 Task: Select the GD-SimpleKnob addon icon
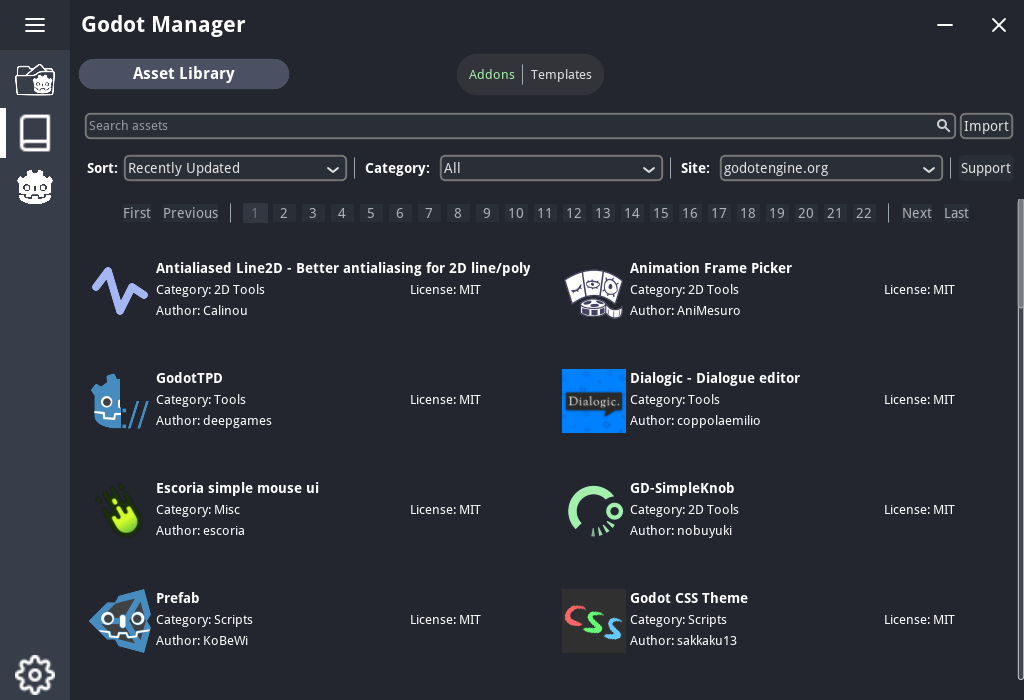[x=593, y=510]
